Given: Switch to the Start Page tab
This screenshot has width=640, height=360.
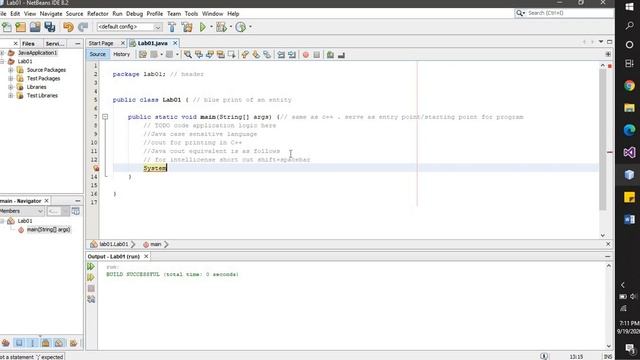Looking at the screenshot, I should click(101, 43).
